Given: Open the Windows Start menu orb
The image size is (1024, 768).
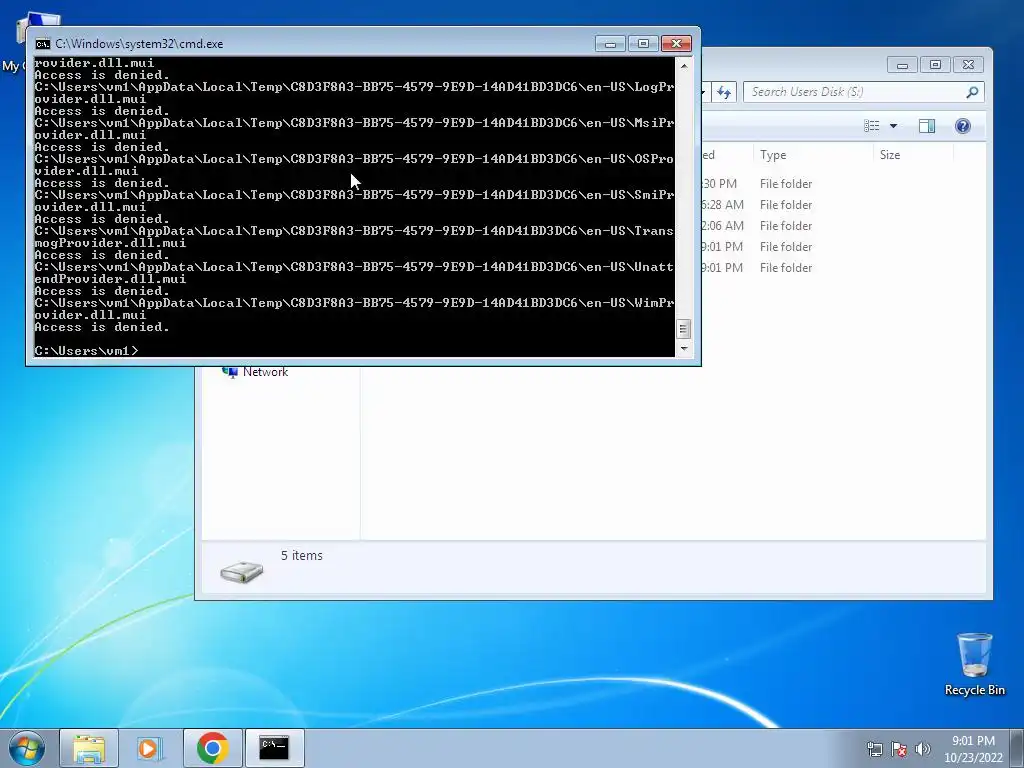Looking at the screenshot, I should (x=27, y=748).
